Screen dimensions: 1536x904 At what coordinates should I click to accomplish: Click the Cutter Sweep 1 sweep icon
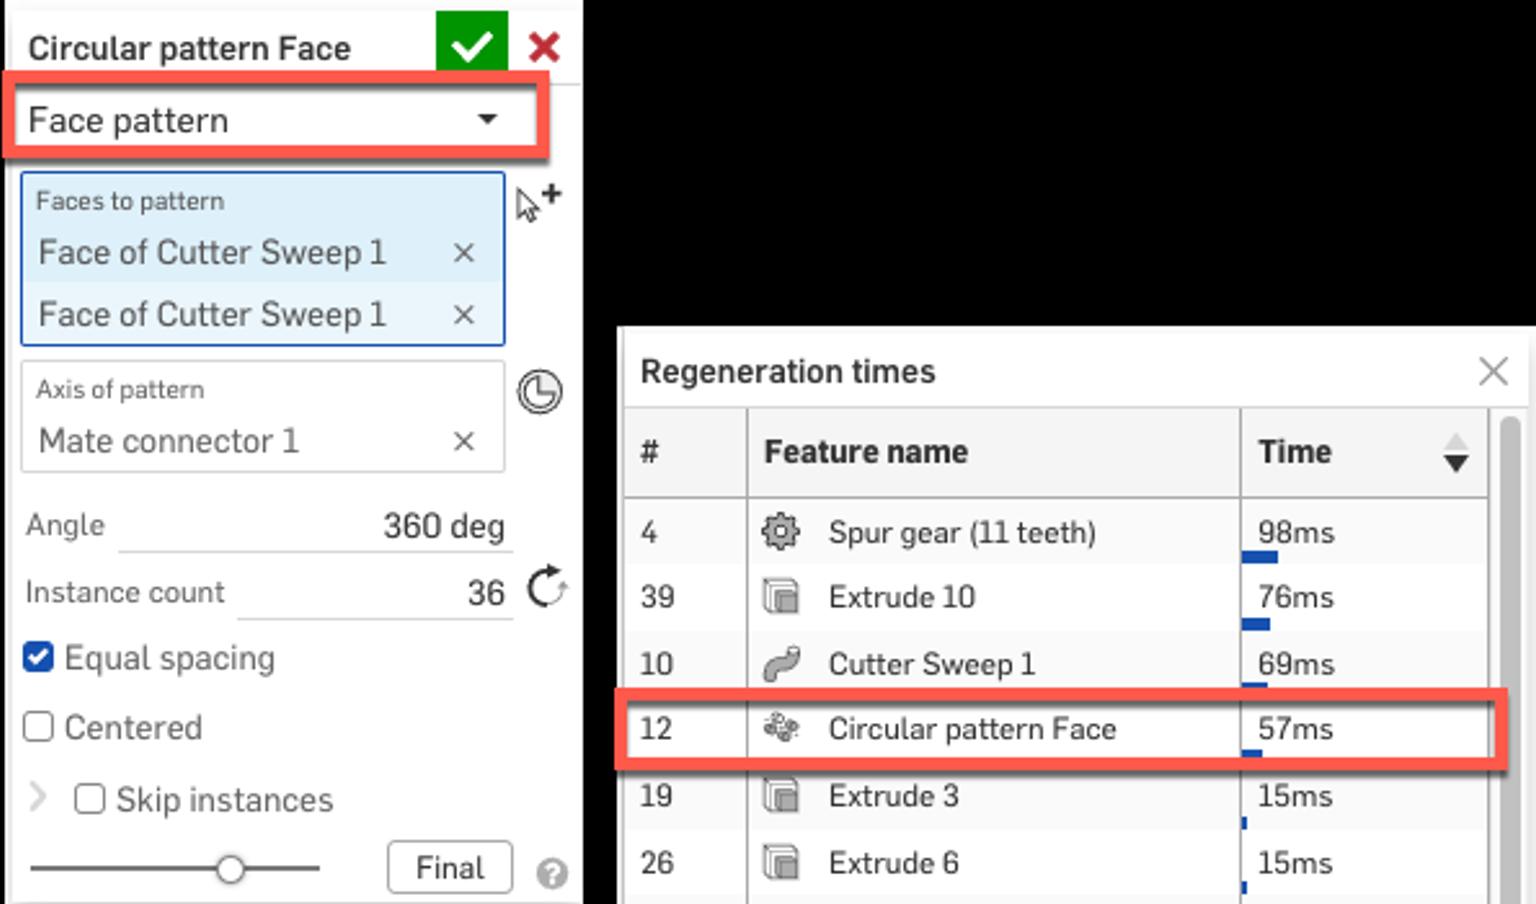click(781, 663)
